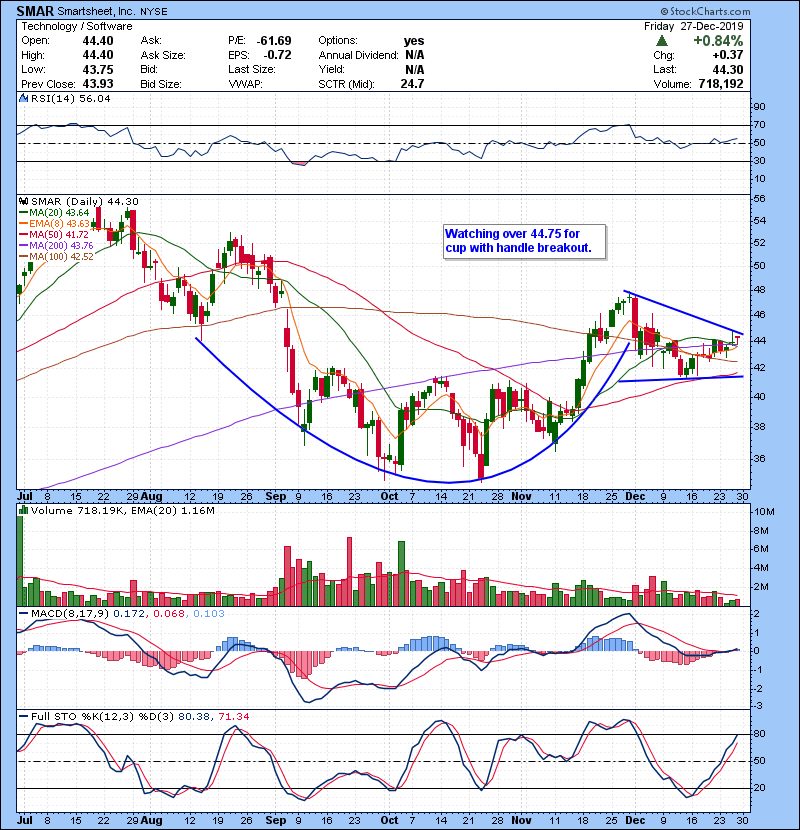The width and height of the screenshot is (800, 830).
Task: Click the "56" price axis label
Action: pyautogui.click(x=759, y=199)
